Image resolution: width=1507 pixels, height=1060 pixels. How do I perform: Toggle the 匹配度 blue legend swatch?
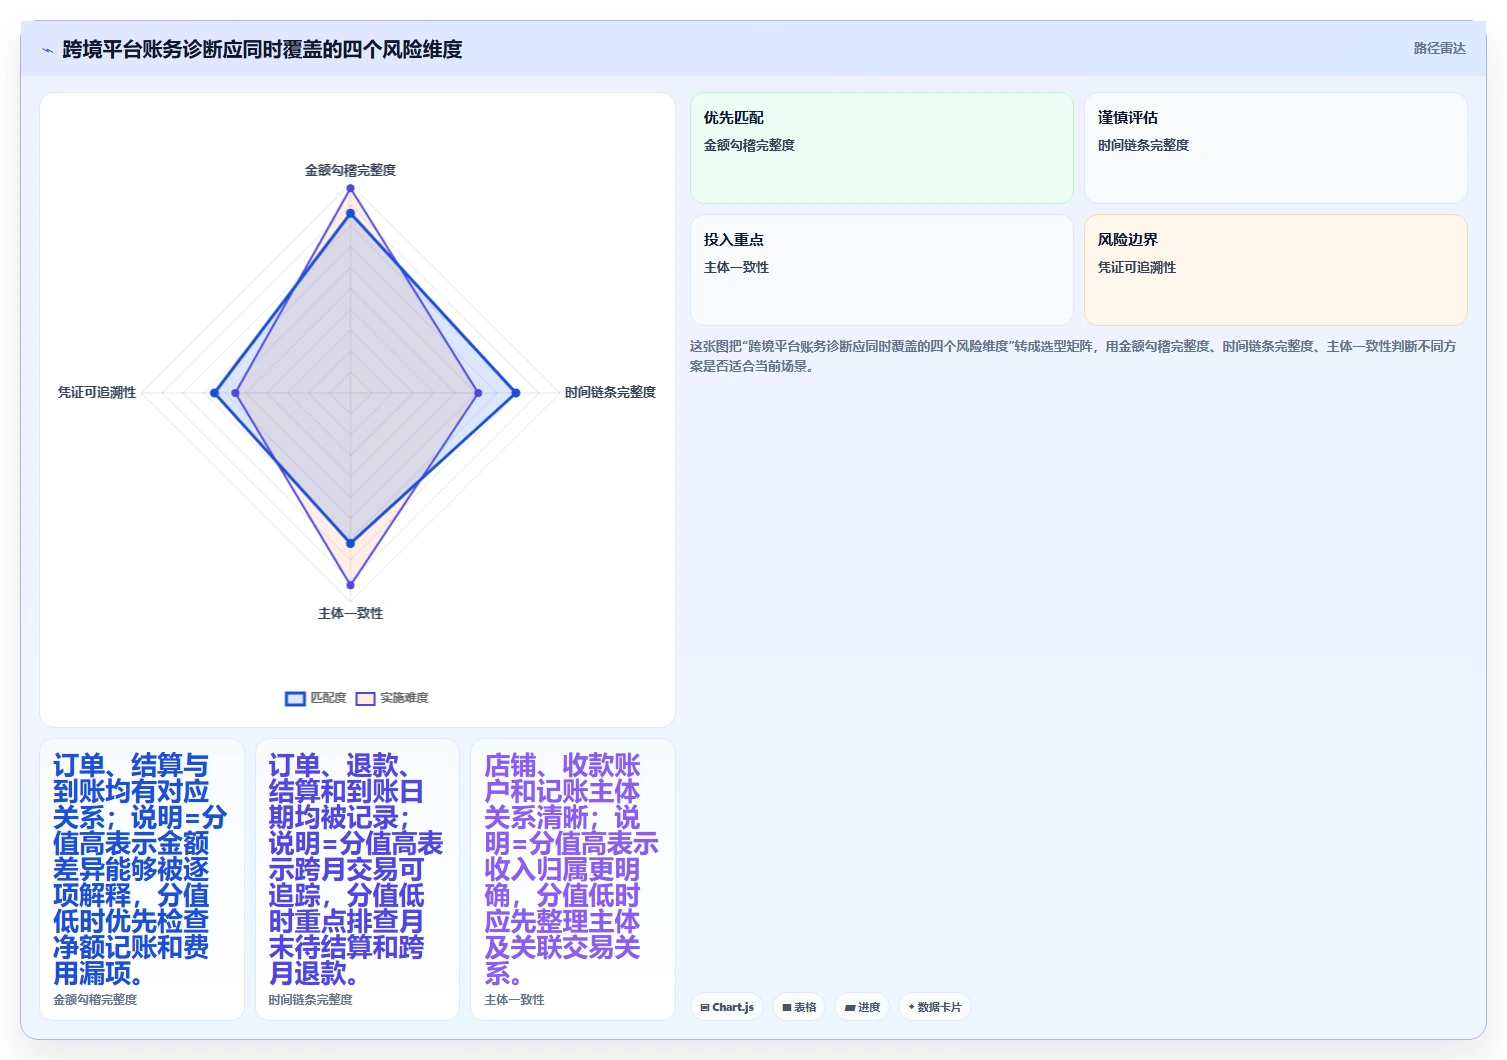(295, 698)
